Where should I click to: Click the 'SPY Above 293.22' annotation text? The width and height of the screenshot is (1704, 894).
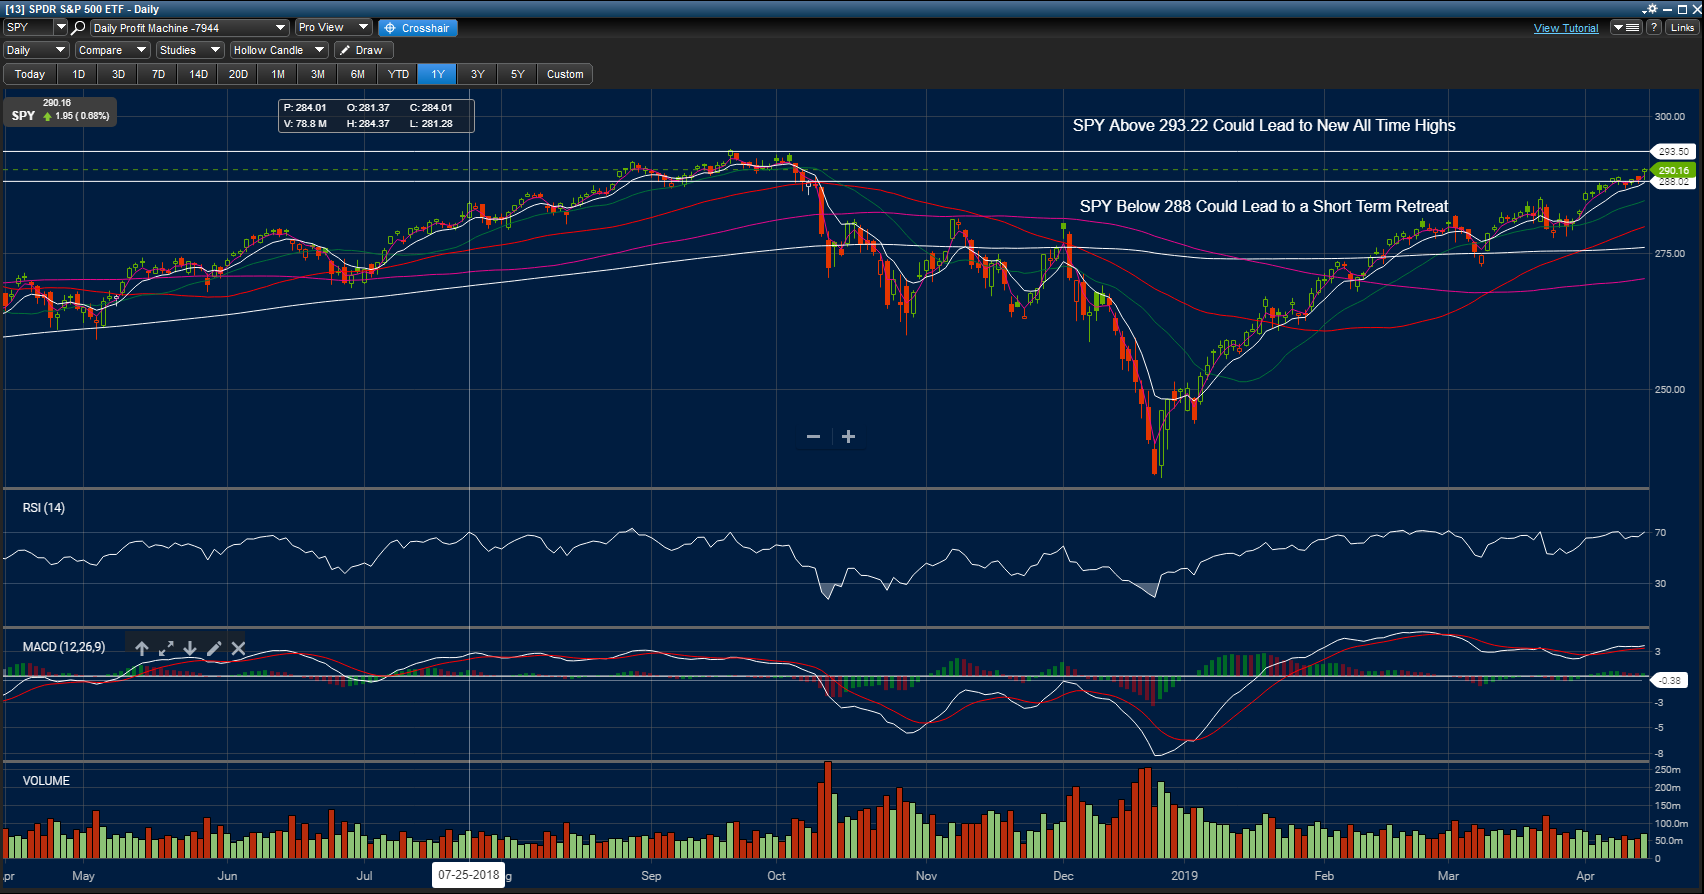[x=1264, y=126]
